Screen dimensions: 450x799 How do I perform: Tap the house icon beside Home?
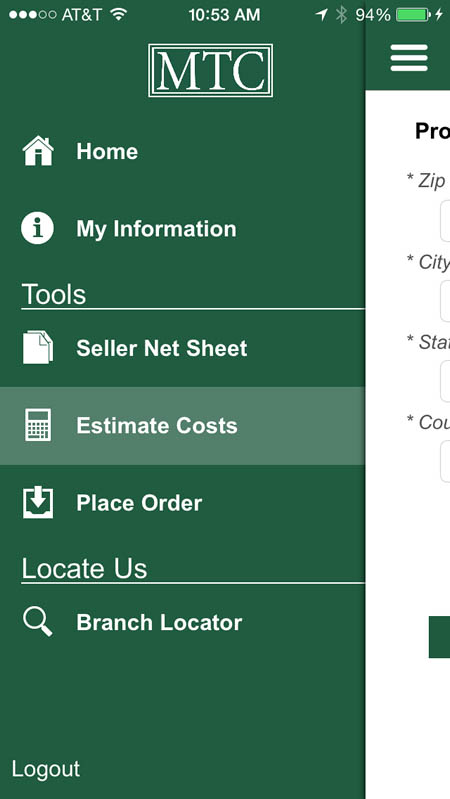click(x=38, y=151)
